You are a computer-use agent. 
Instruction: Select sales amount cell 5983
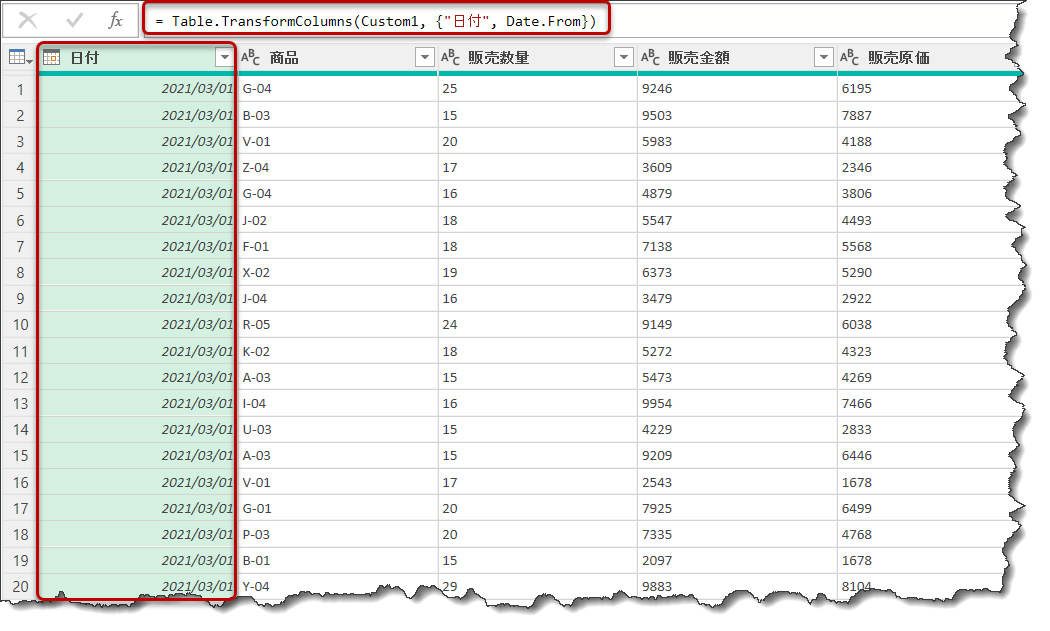tap(737, 141)
